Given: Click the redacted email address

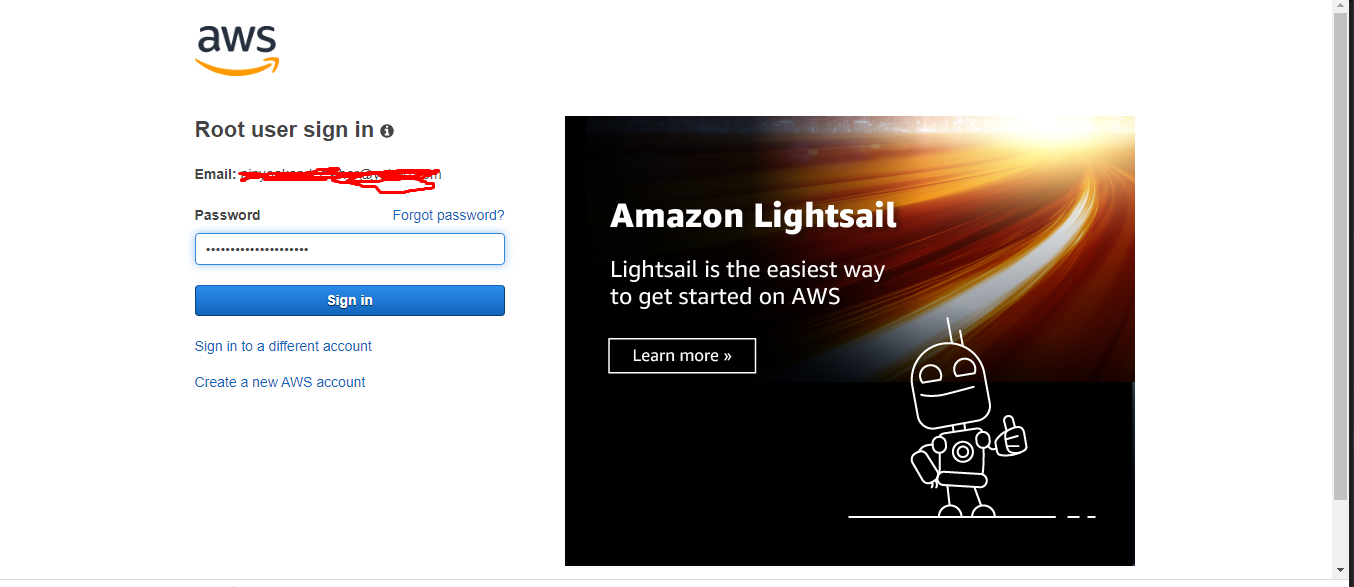Looking at the screenshot, I should (x=340, y=176).
